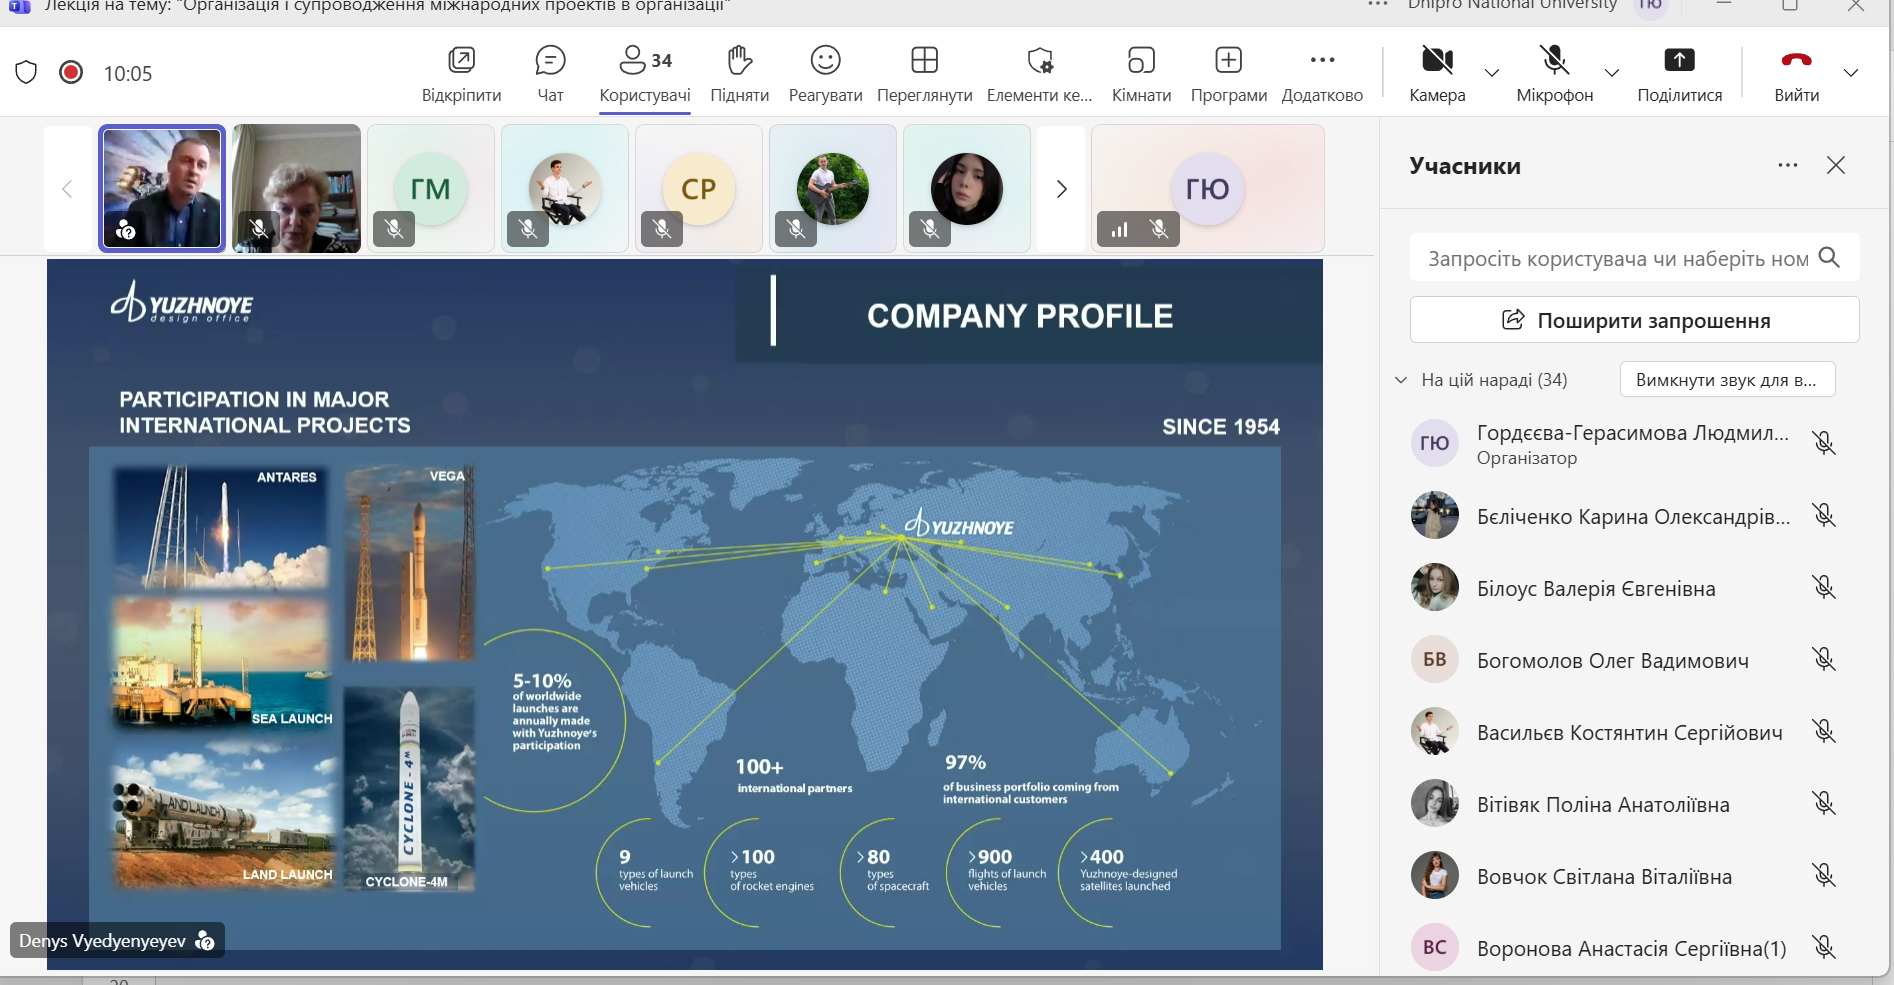Collapse the 'На цій нараді (34)' list
Screen dimensions: 1894x985
[1401, 380]
